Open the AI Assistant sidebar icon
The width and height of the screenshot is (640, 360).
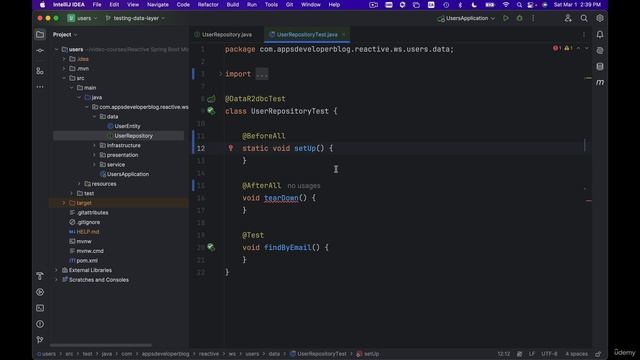point(600,51)
